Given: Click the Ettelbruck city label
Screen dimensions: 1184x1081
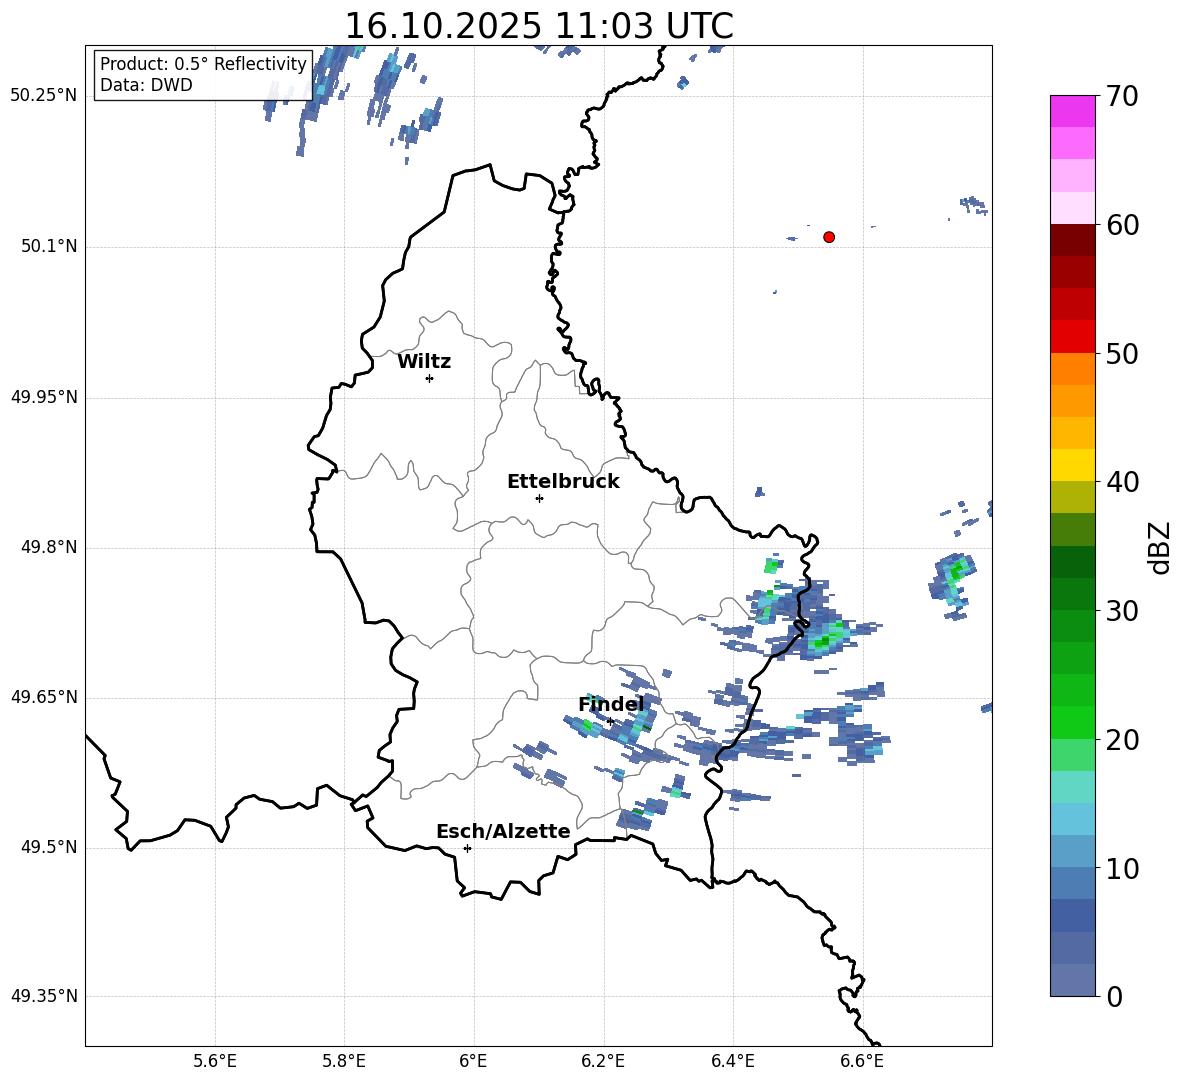Looking at the screenshot, I should 563,482.
